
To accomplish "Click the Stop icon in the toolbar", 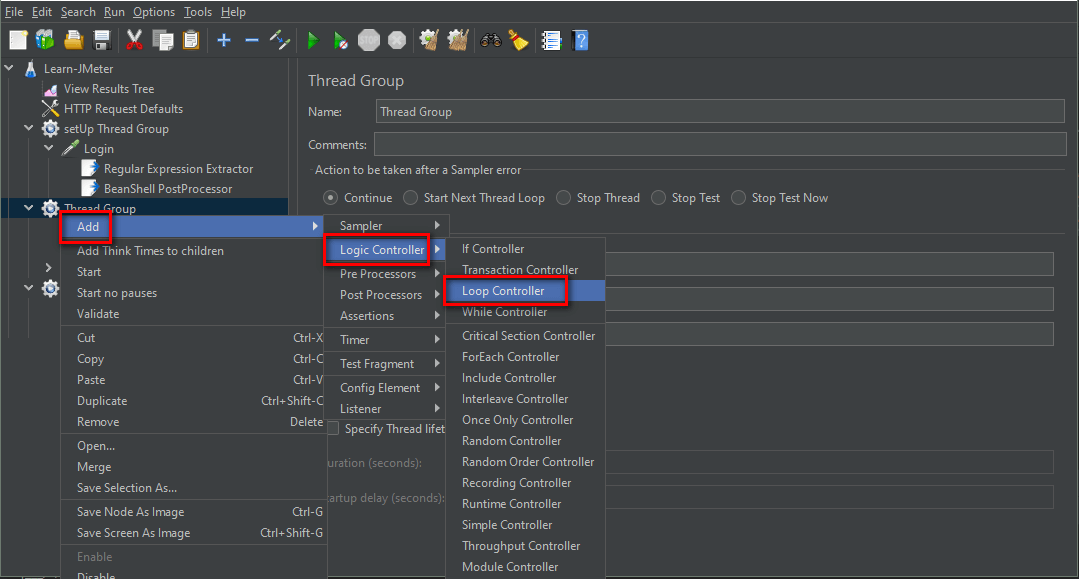I will (x=369, y=40).
